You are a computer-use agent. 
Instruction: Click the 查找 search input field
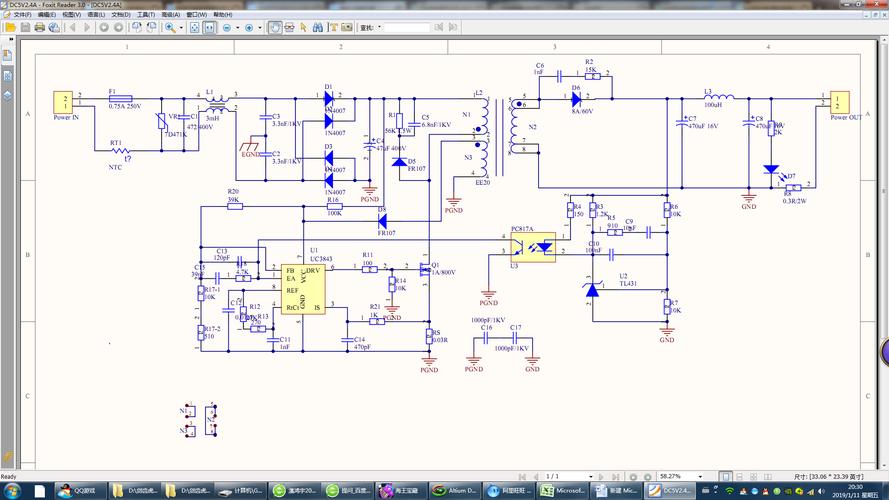click(408, 28)
